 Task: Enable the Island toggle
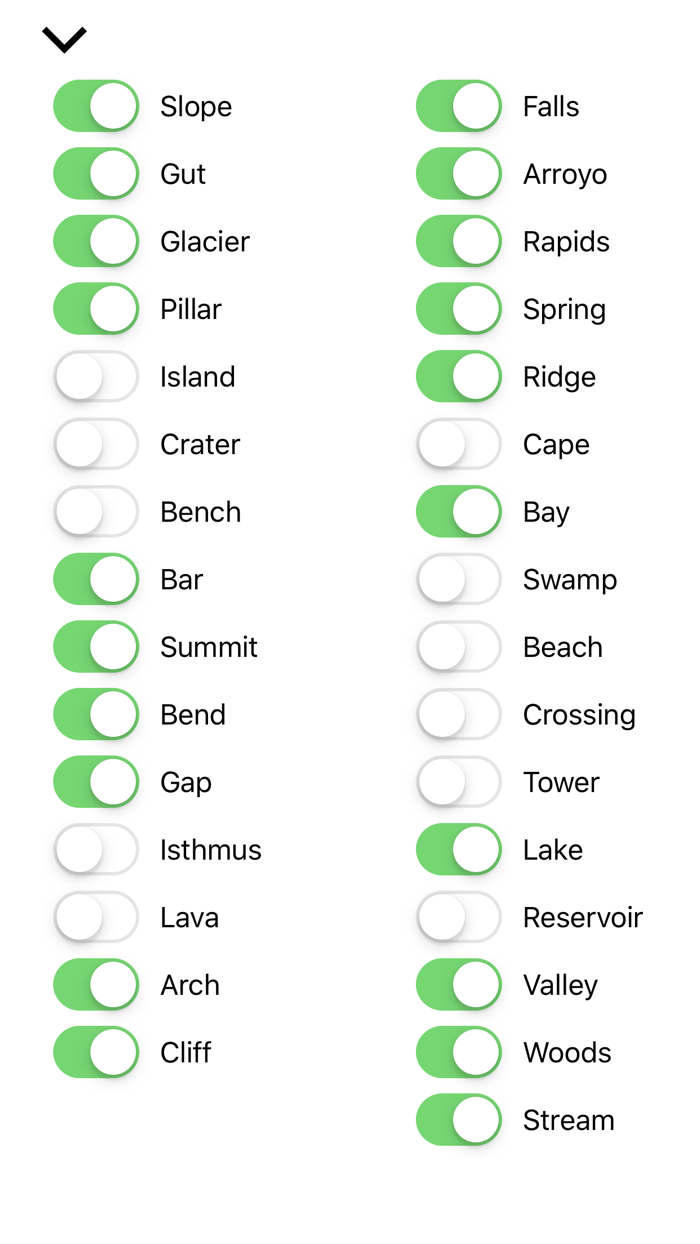(96, 377)
